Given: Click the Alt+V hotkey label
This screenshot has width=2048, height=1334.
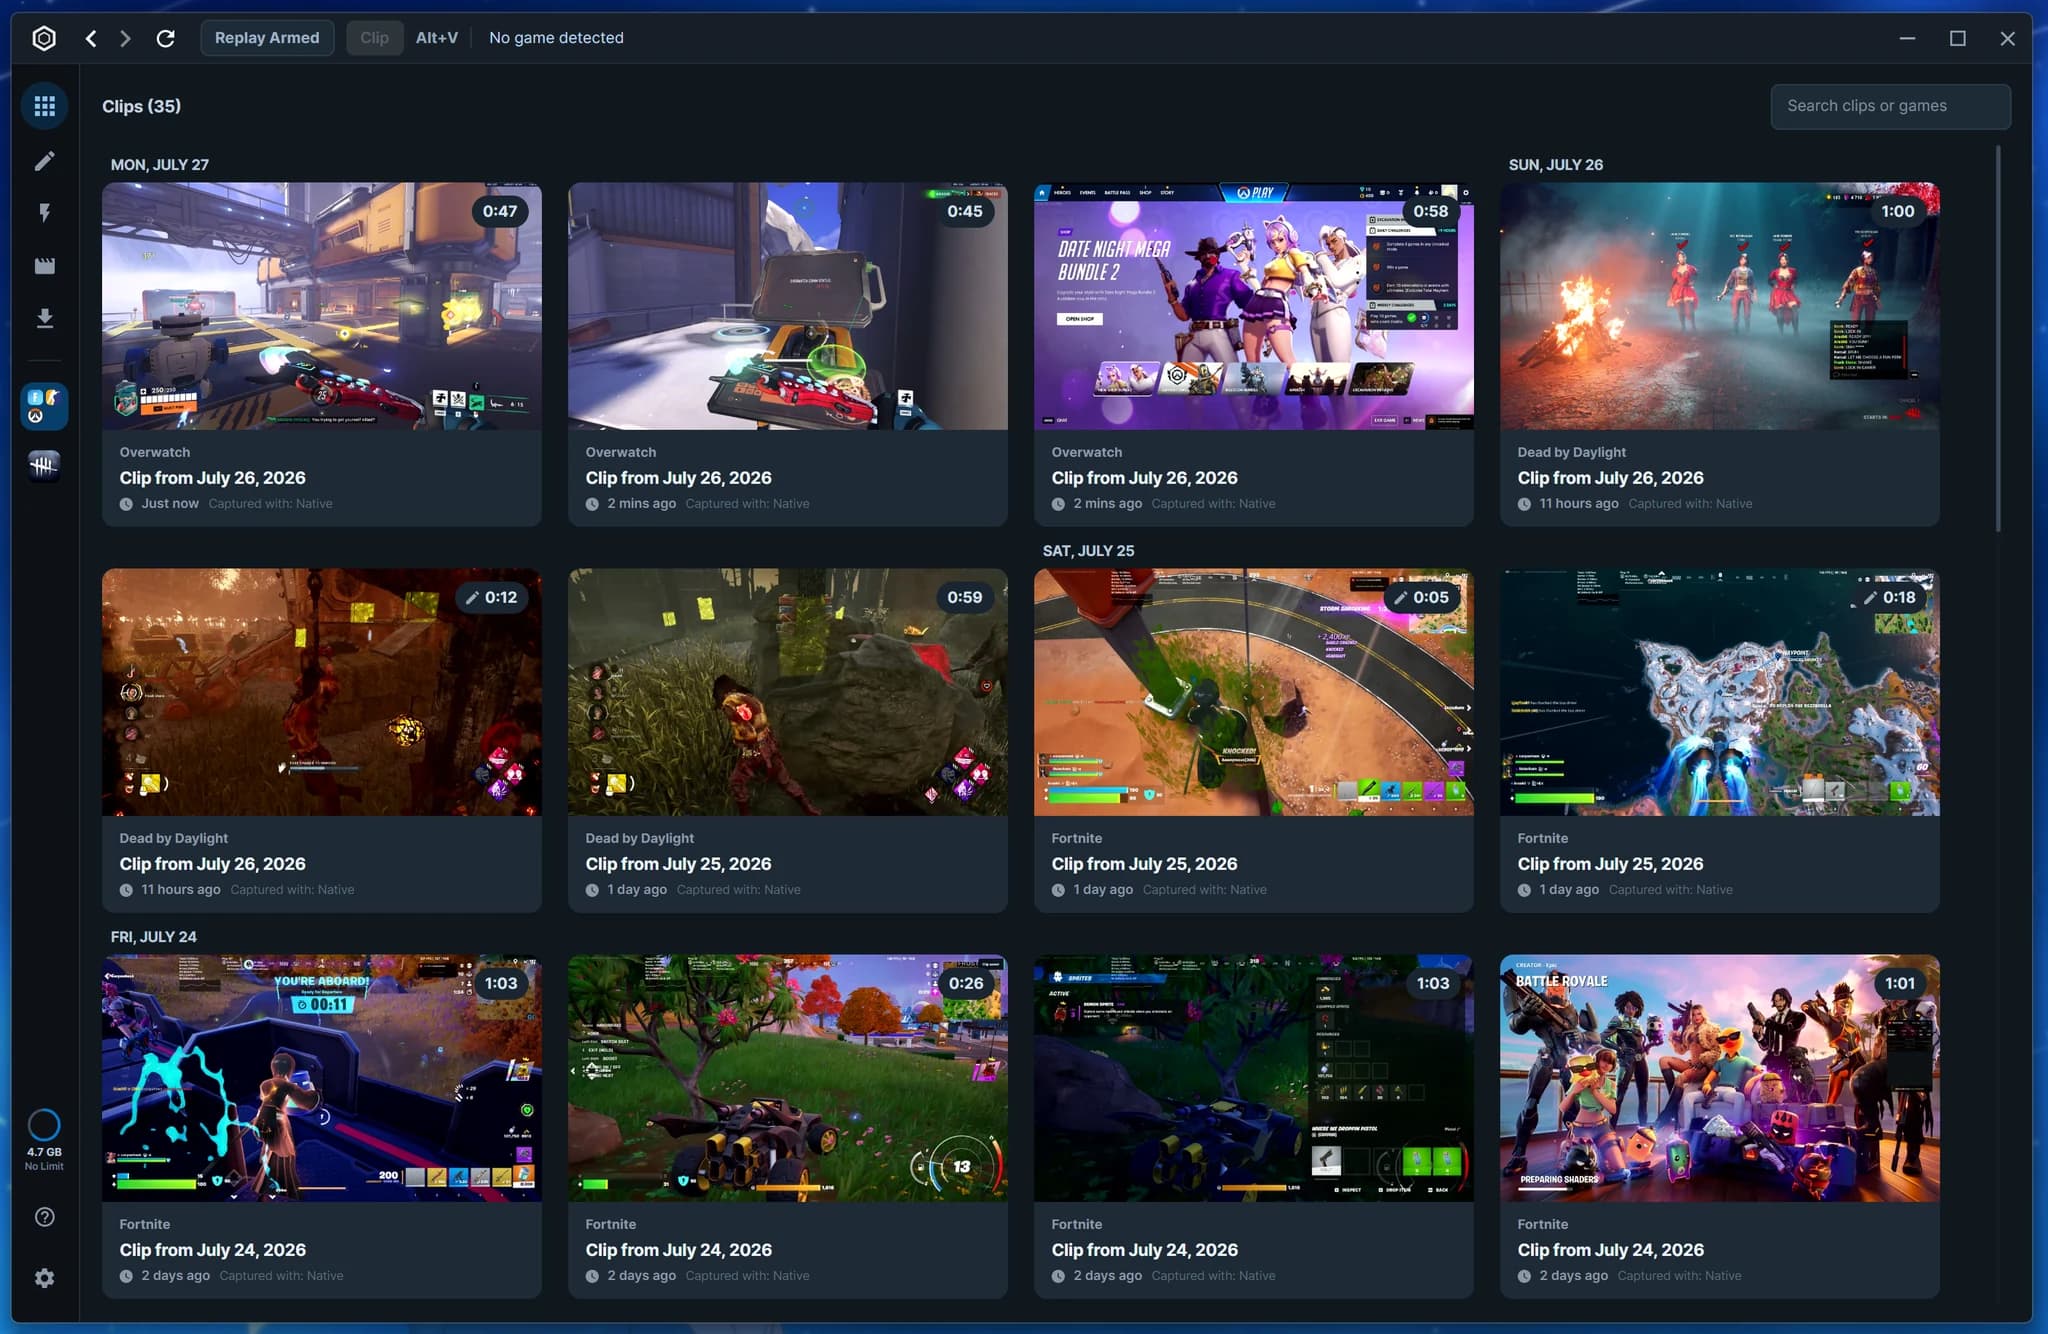Looking at the screenshot, I should [x=437, y=38].
